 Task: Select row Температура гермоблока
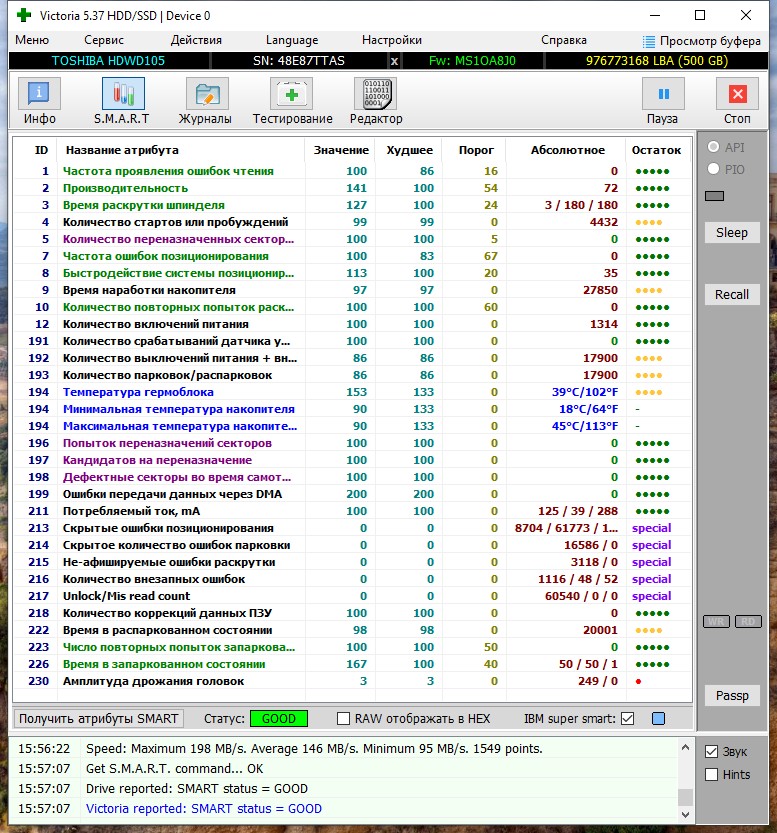tap(353, 392)
